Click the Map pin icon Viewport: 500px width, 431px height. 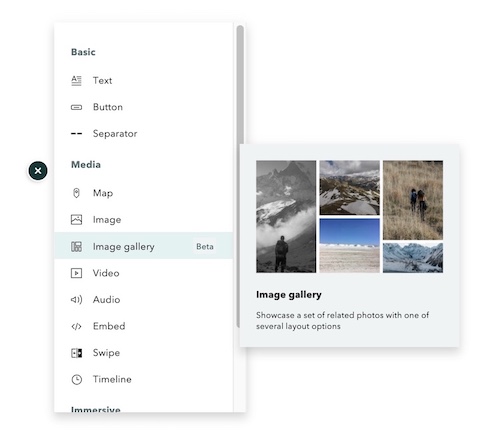point(76,193)
